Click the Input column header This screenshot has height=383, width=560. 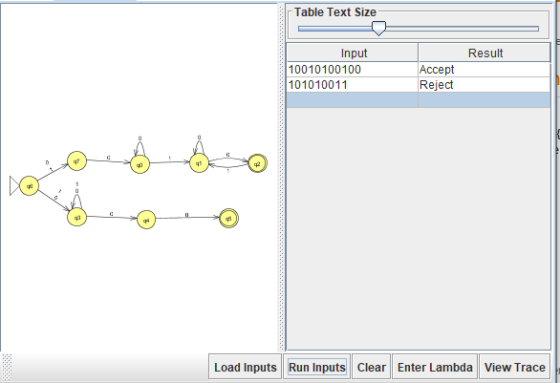(x=352, y=53)
